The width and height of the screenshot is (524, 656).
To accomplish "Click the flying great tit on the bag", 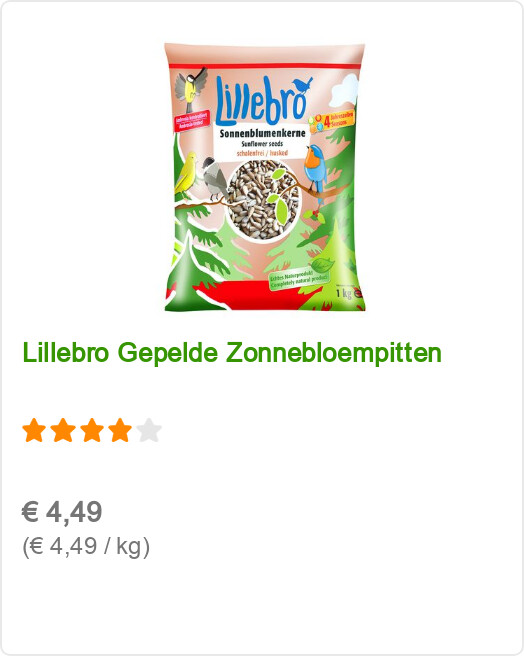I will click(x=190, y=87).
